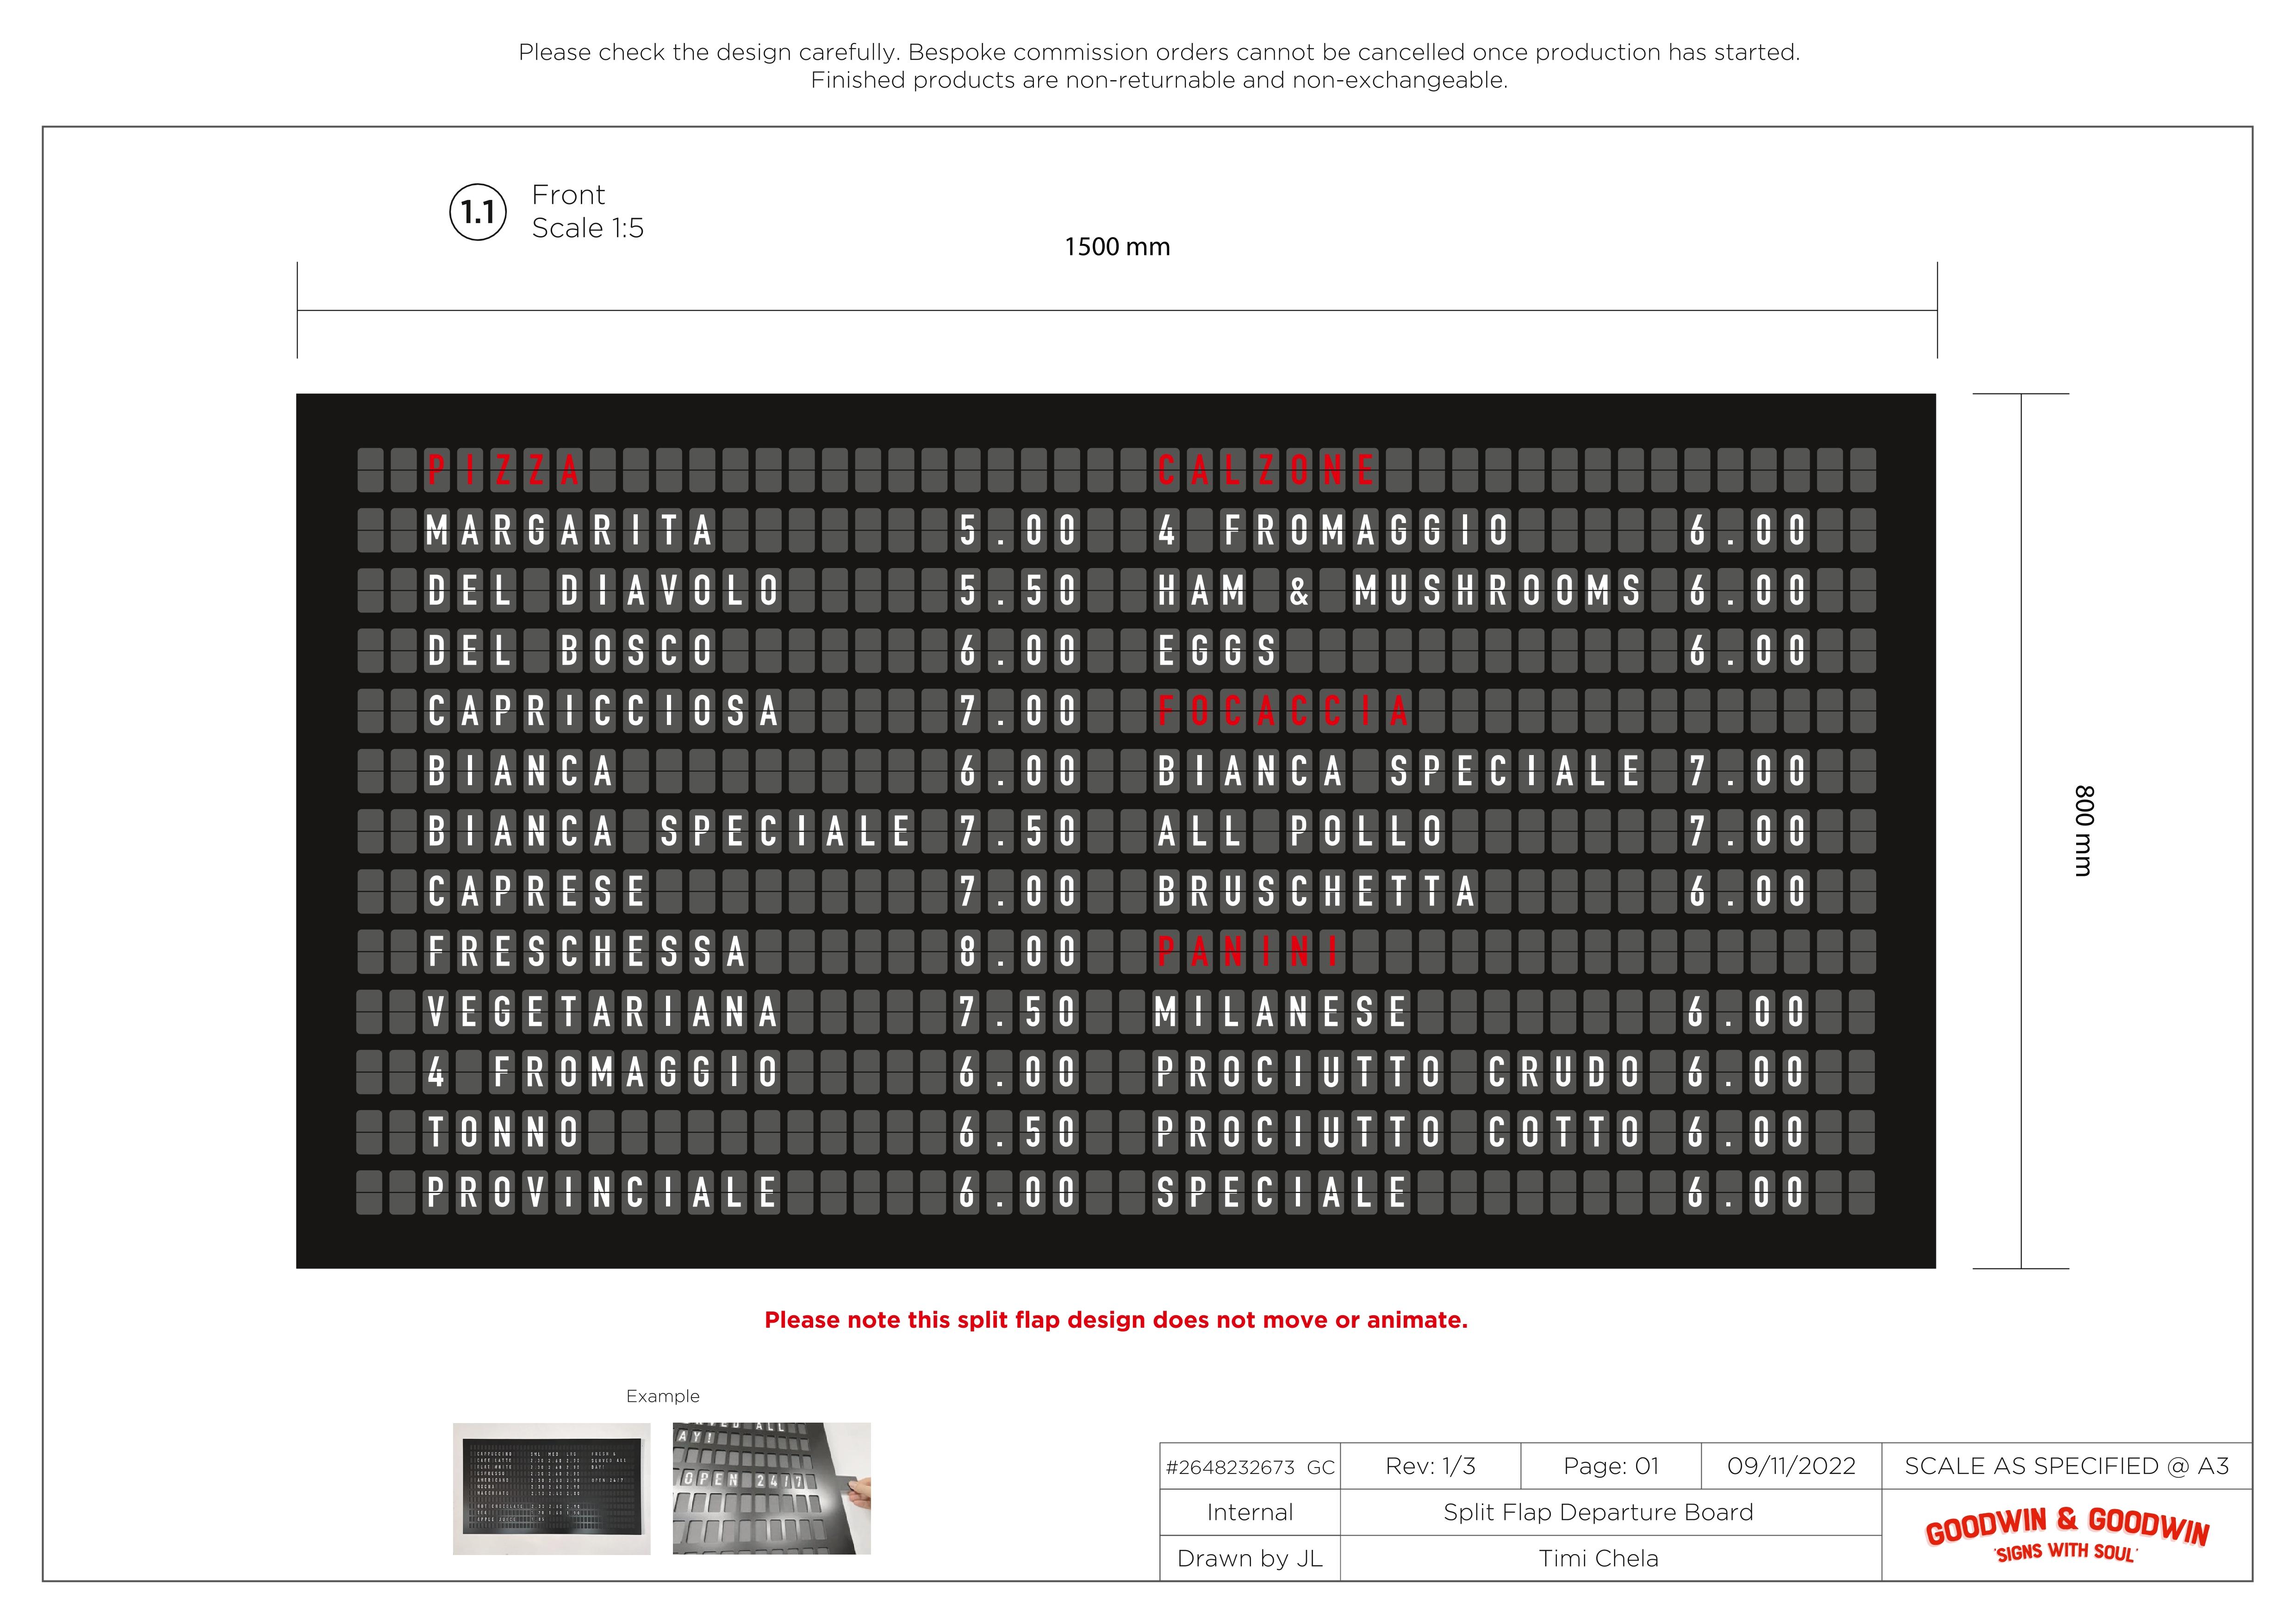The width and height of the screenshot is (2296, 1624).
Task: Click the 'Rev: 1/3' cell
Action: (1430, 1467)
